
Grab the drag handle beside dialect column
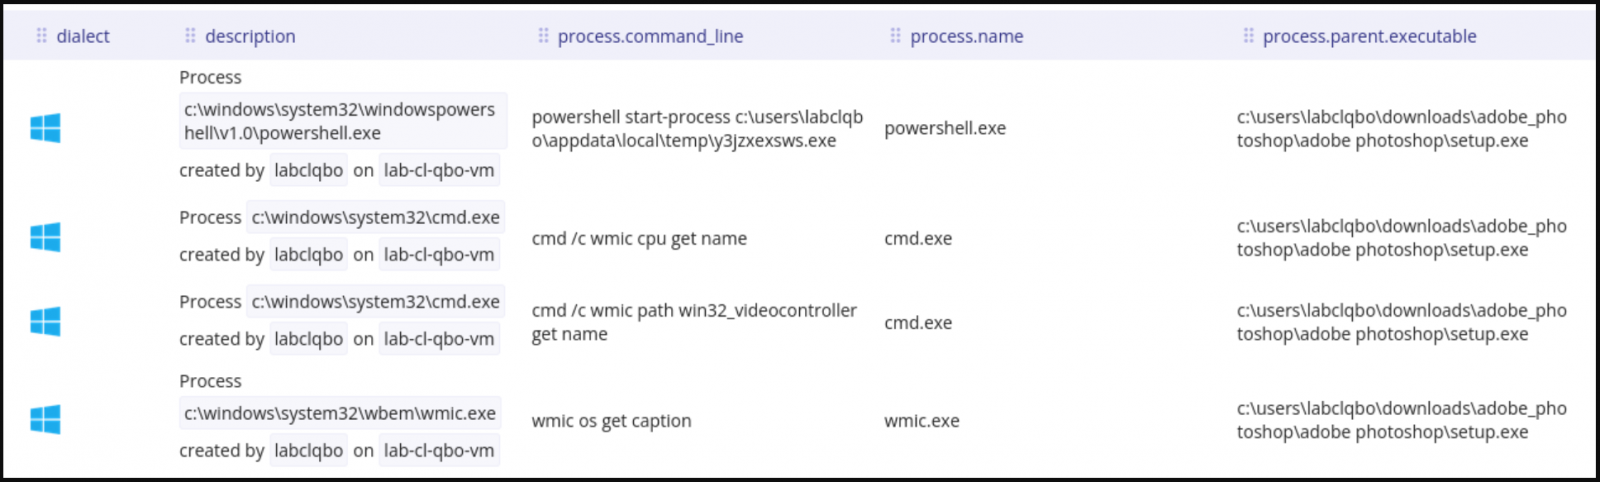(x=41, y=36)
